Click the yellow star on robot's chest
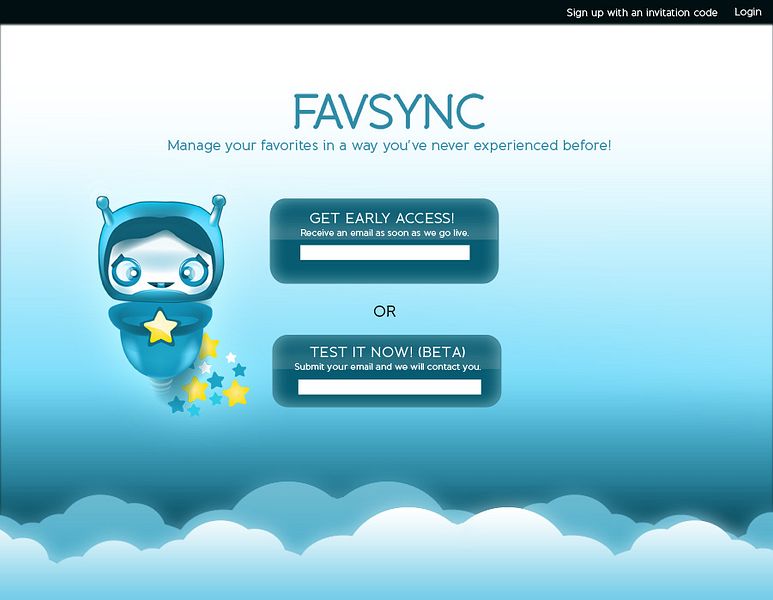 161,326
